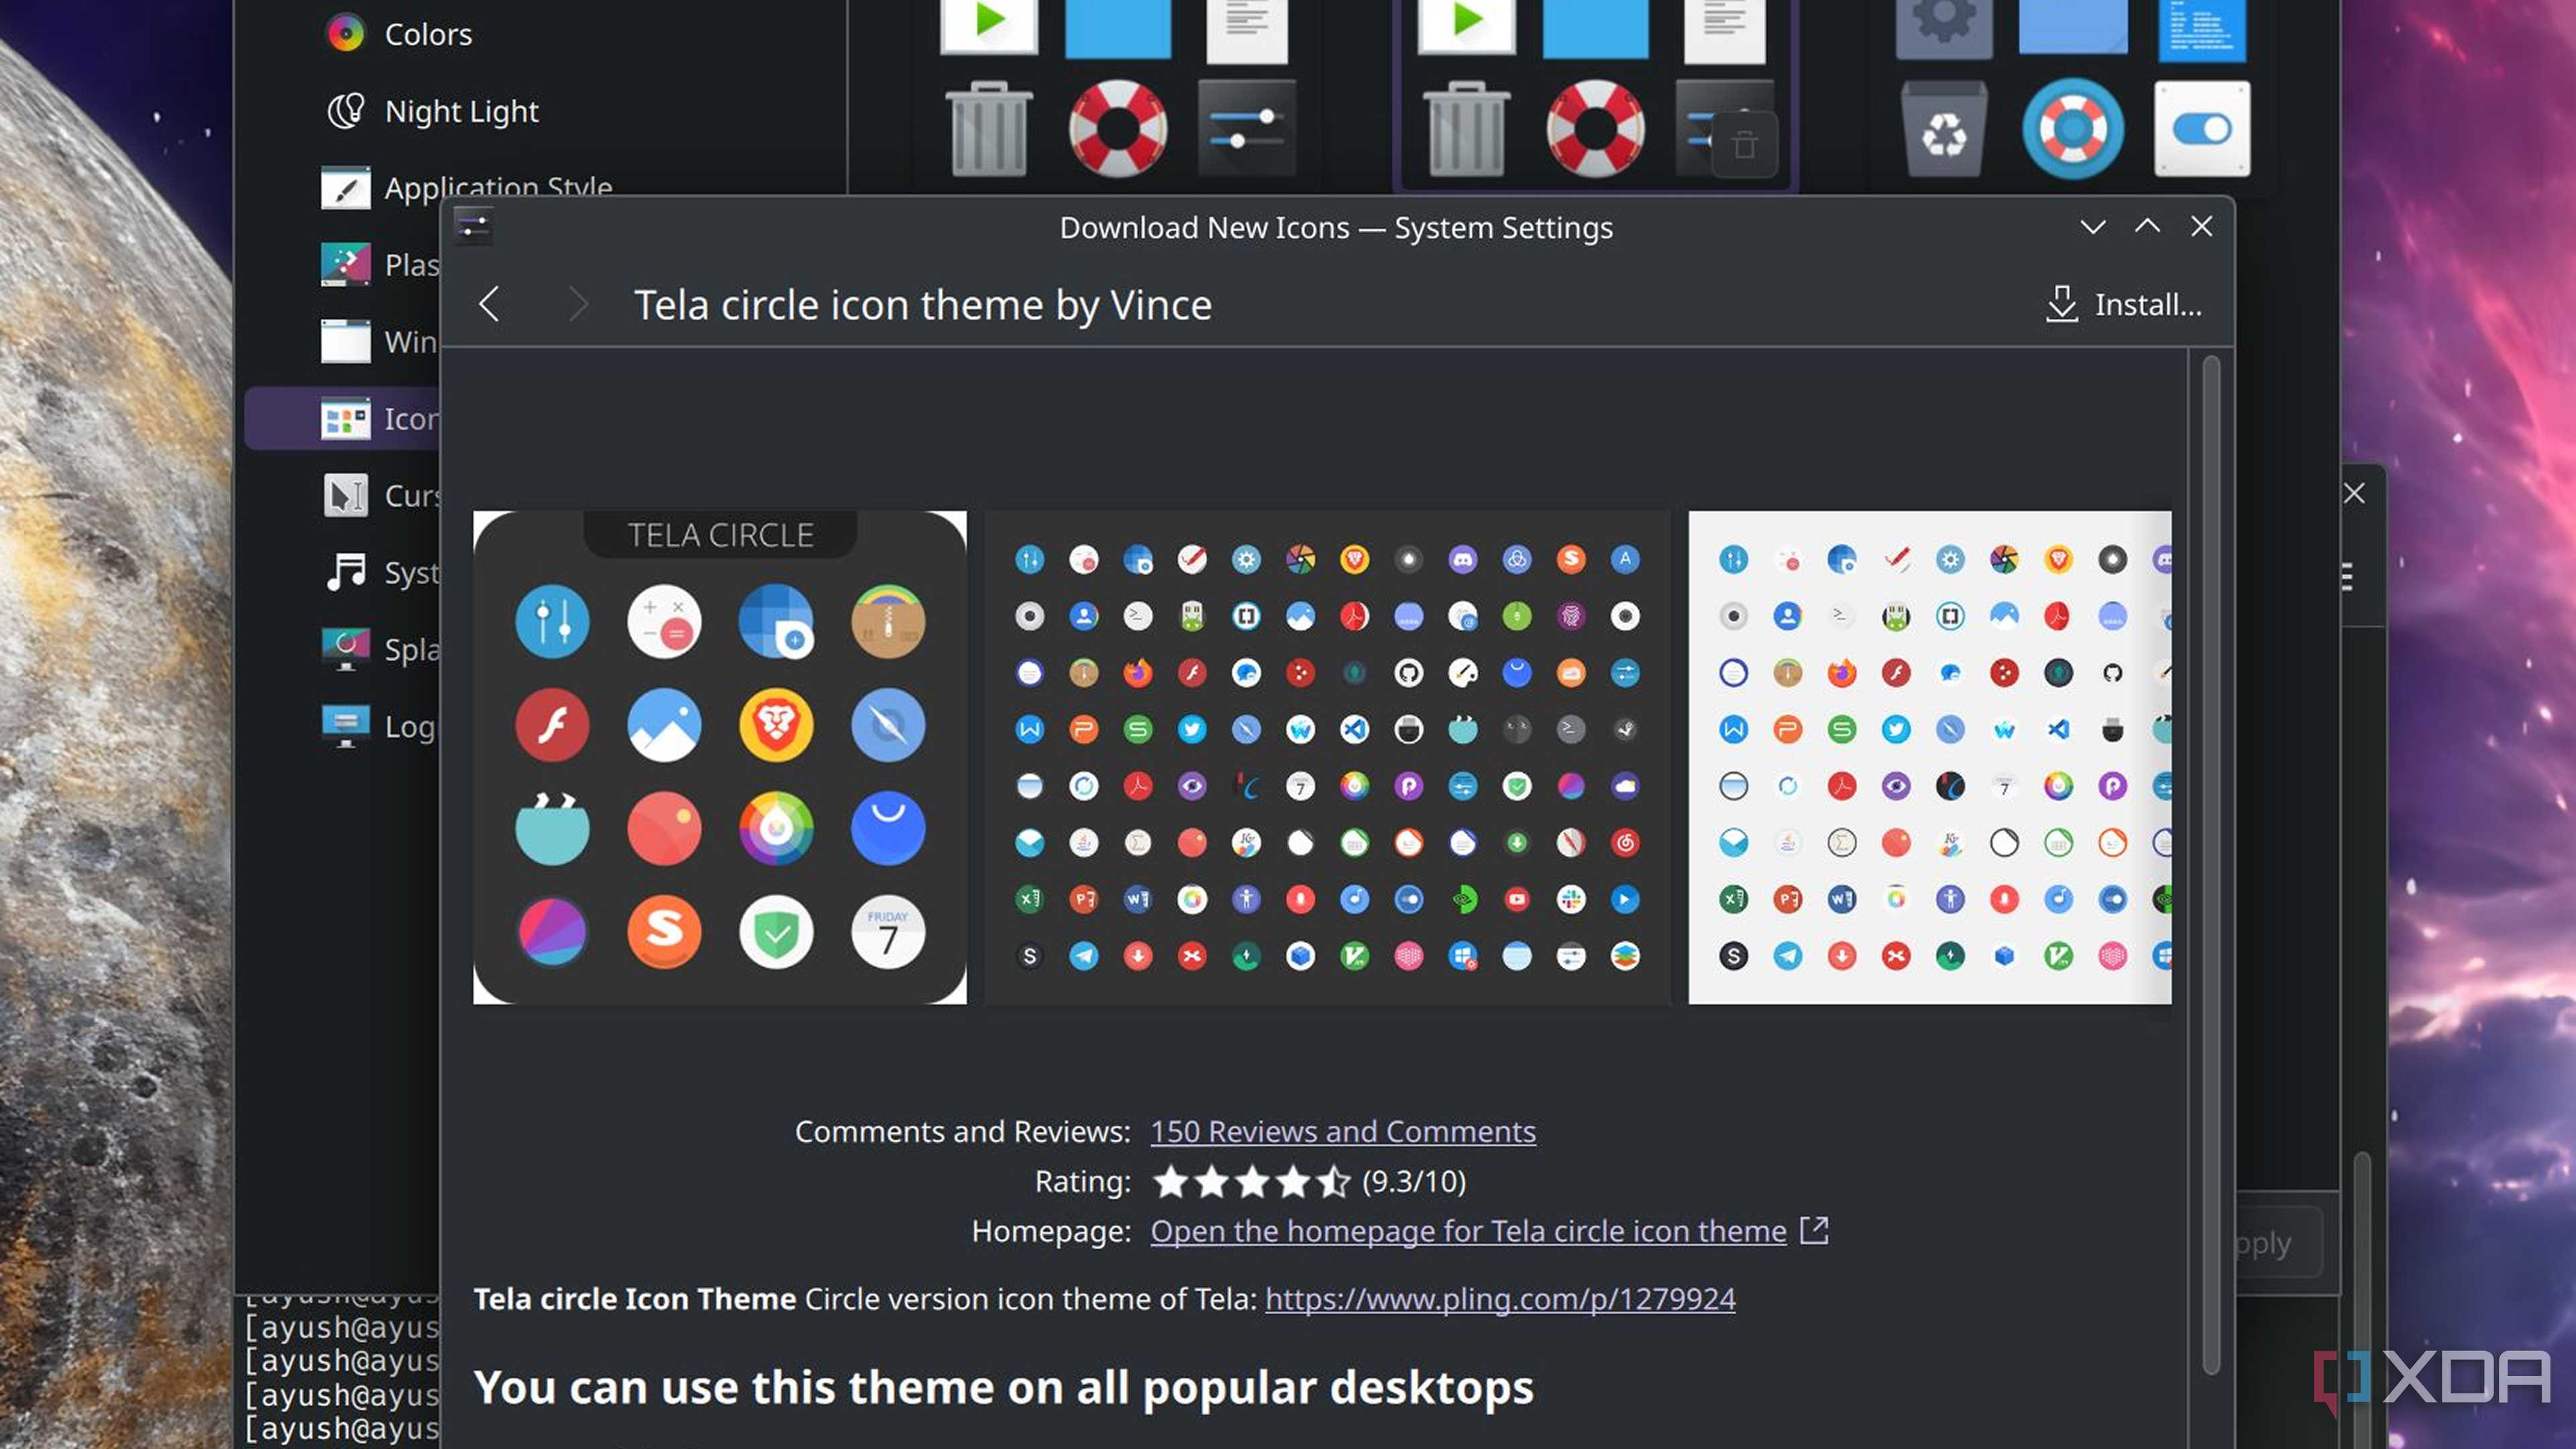Go back using the left chevron arrow

click(x=489, y=304)
